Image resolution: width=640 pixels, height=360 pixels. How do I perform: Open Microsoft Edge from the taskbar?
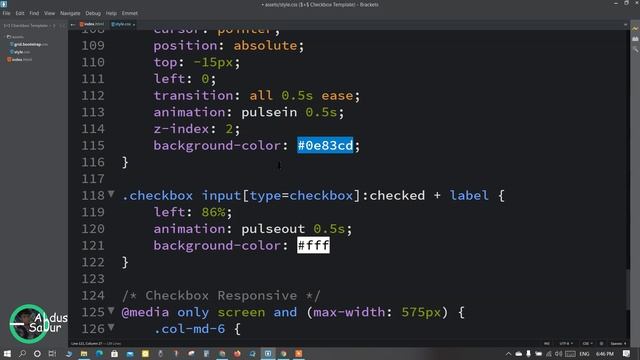(x=99, y=353)
